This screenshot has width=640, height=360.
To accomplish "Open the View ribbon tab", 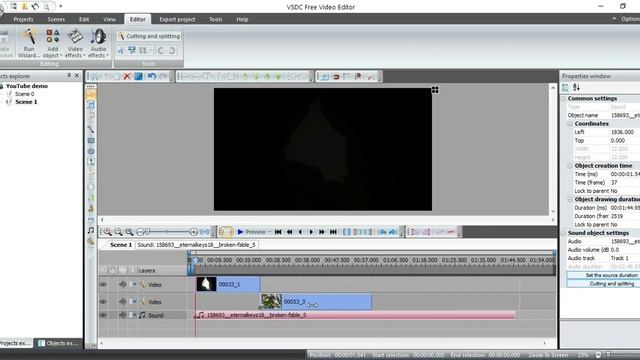I will [x=109, y=19].
